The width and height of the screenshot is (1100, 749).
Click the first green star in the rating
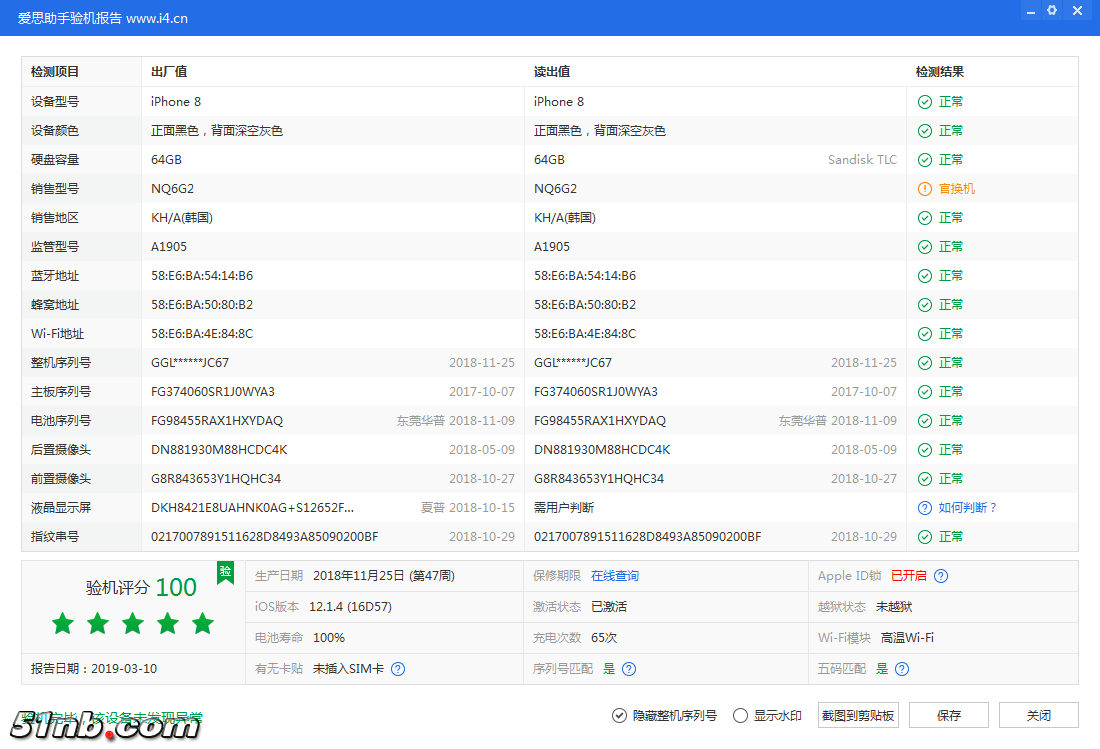[62, 622]
